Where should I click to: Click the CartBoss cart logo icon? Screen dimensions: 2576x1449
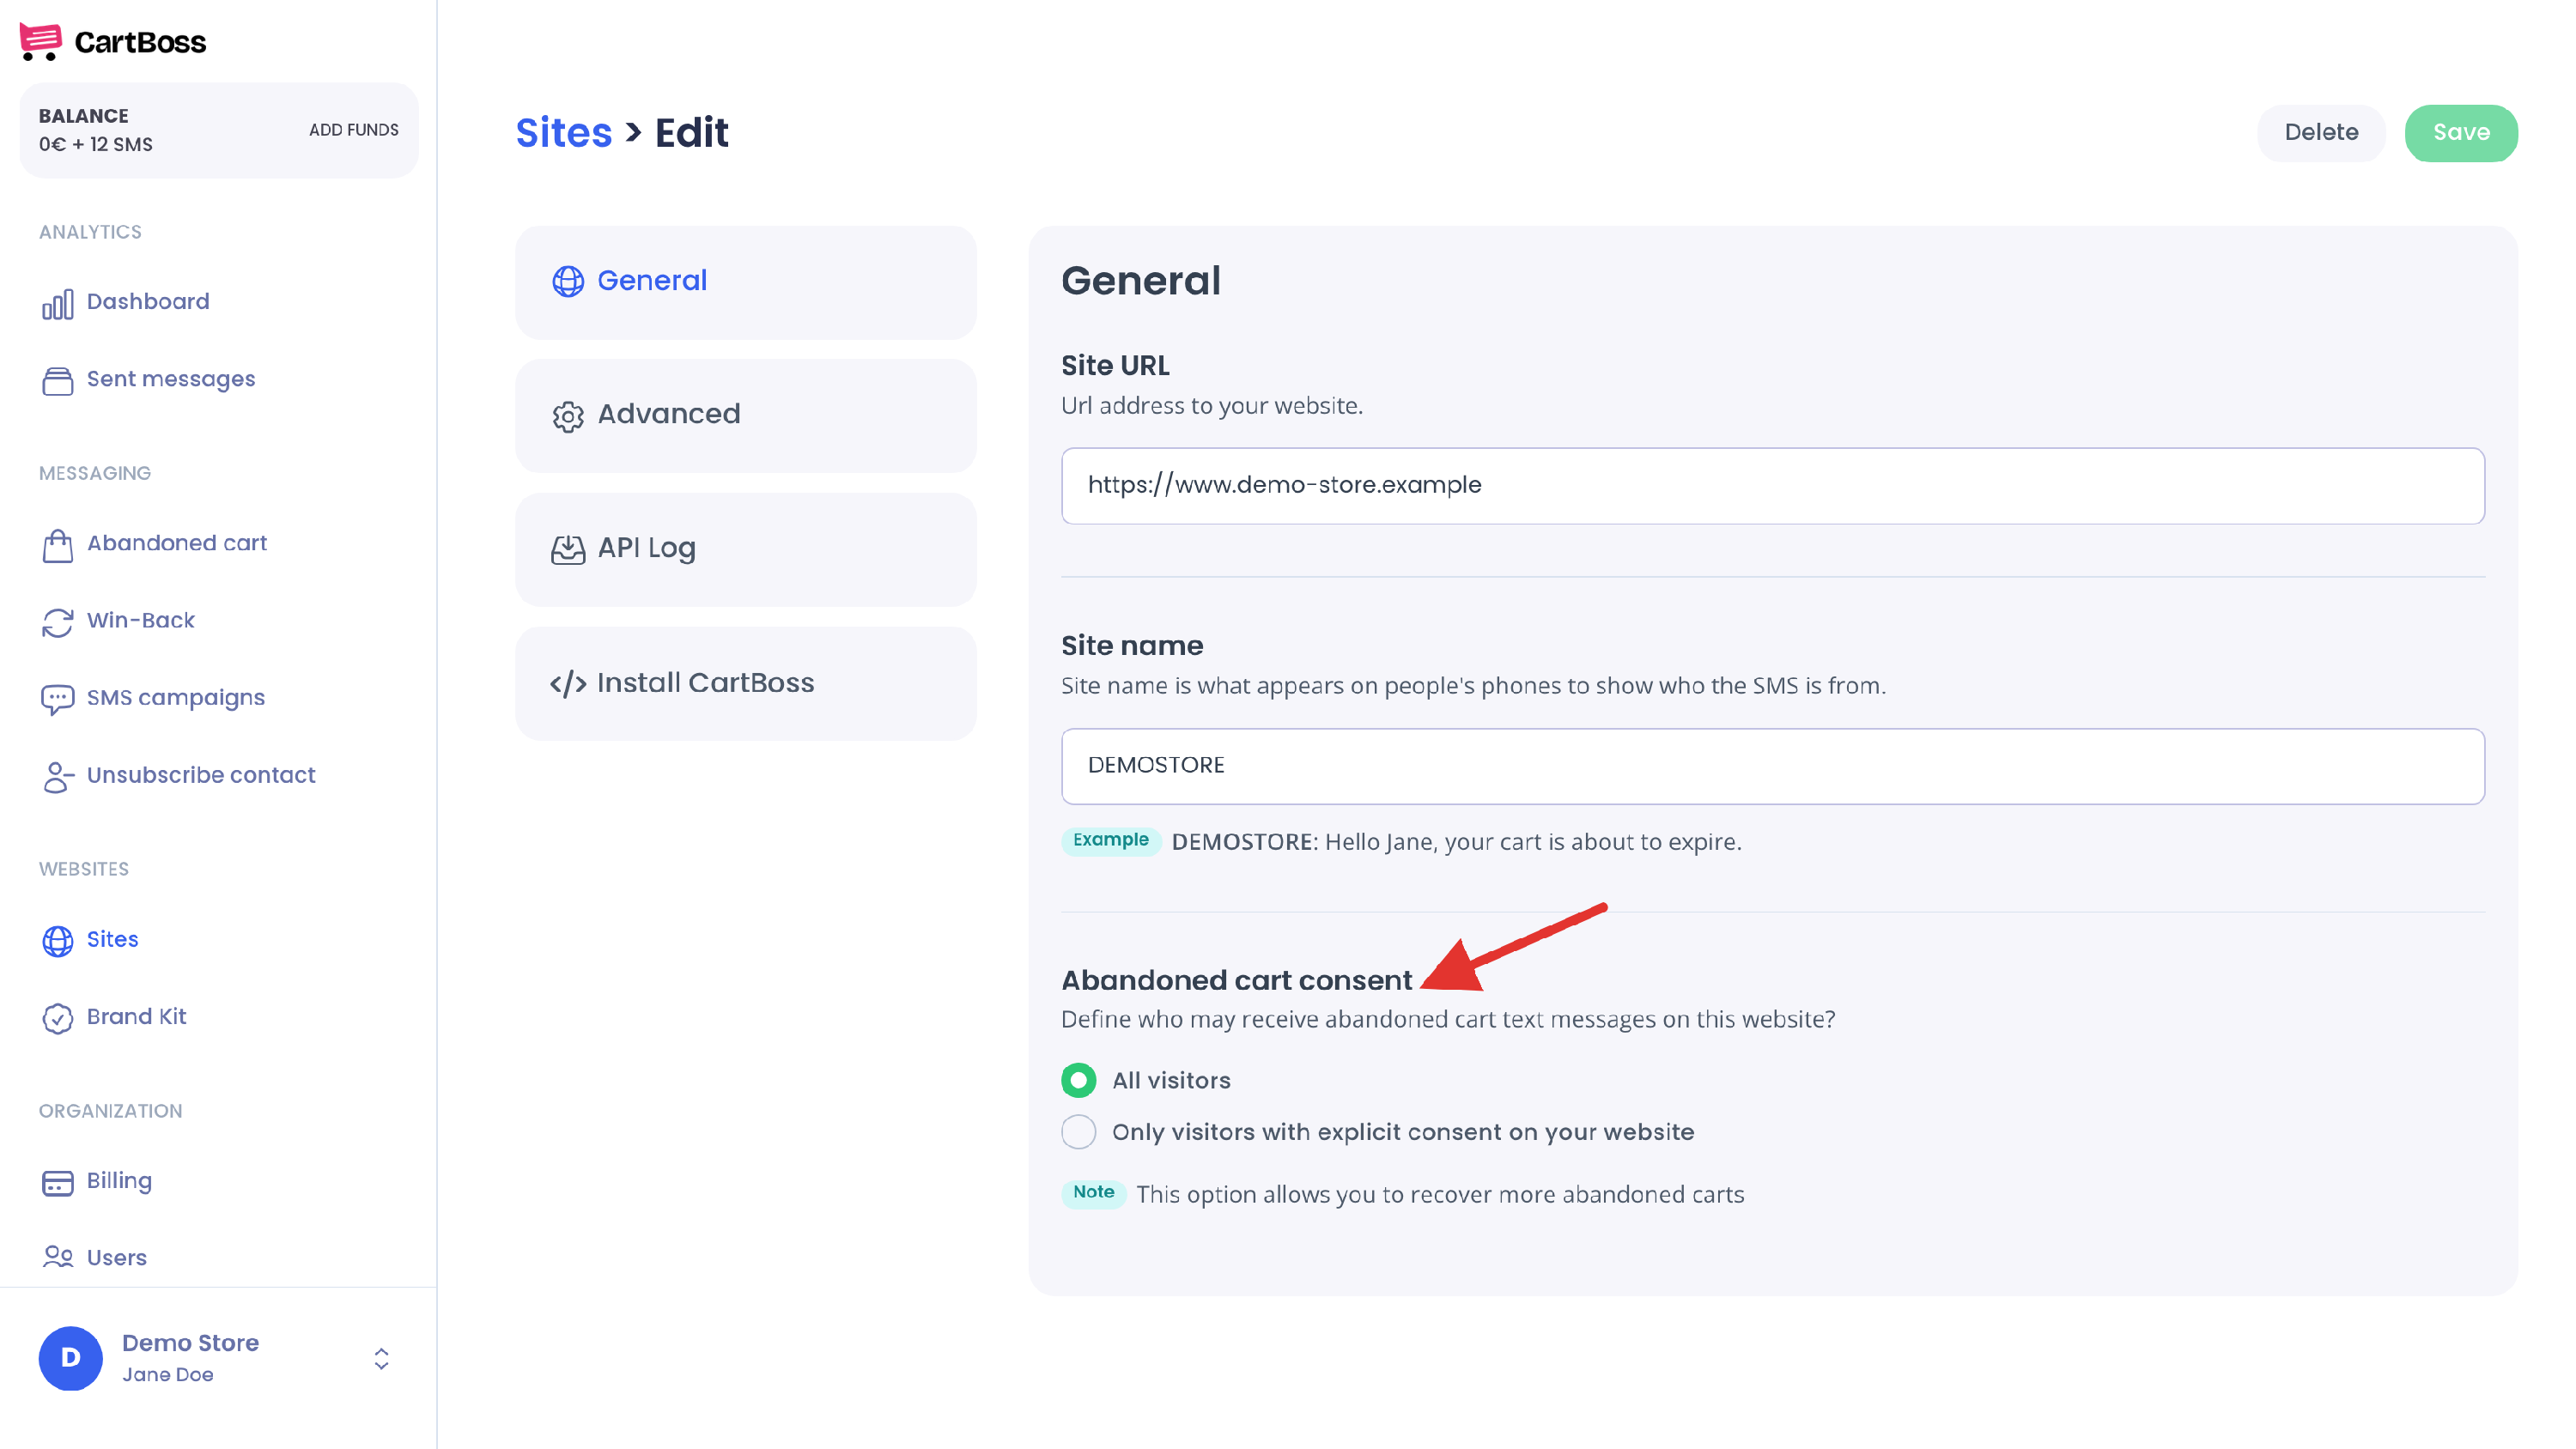point(40,42)
